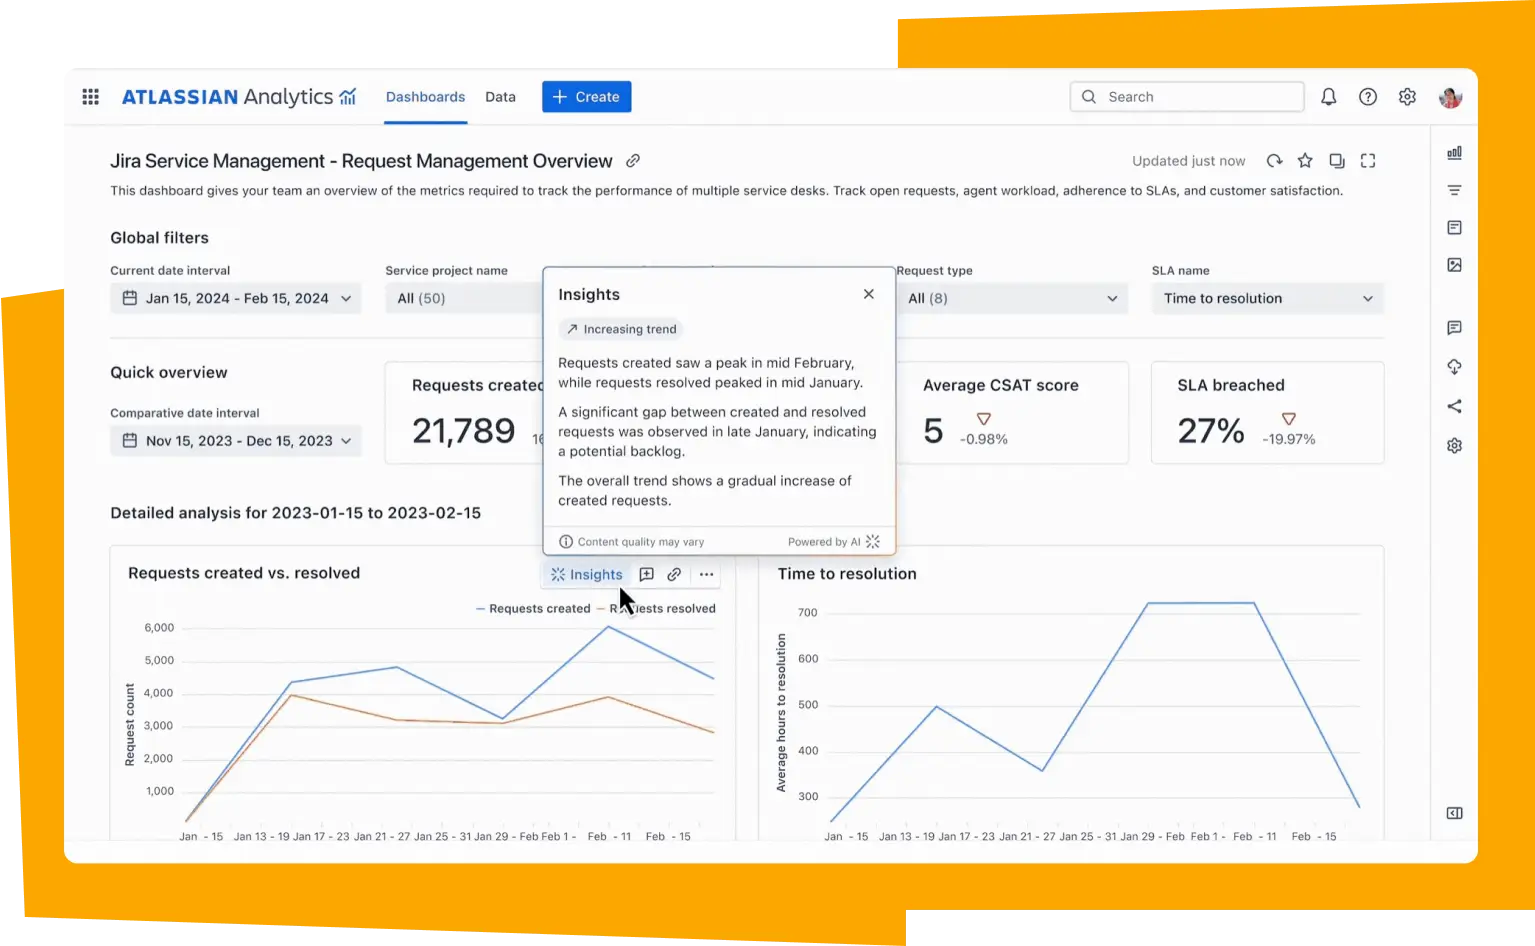Enter full screen dashboard mode
Image resolution: width=1535 pixels, height=946 pixels.
[1368, 161]
